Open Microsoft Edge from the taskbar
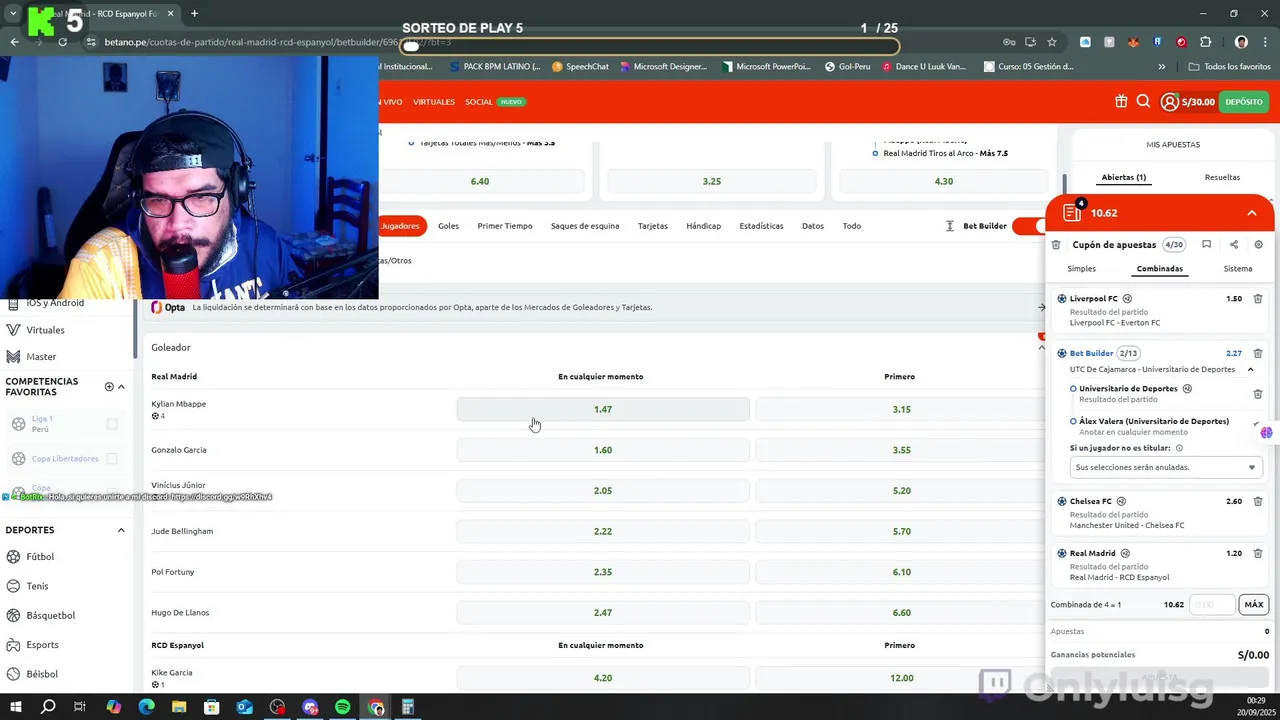1280x720 pixels. click(x=146, y=707)
